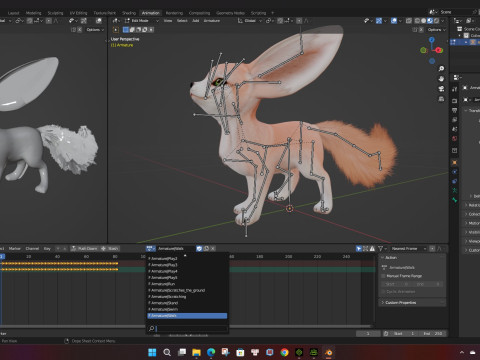
Task: Click the Start frame field in the timeline footer
Action: [405, 333]
